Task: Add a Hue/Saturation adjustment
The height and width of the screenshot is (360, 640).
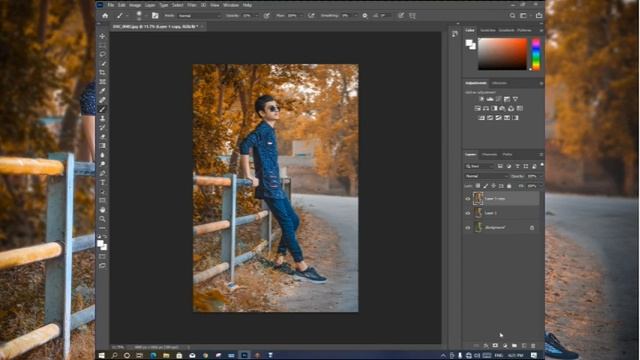Action: (477, 109)
